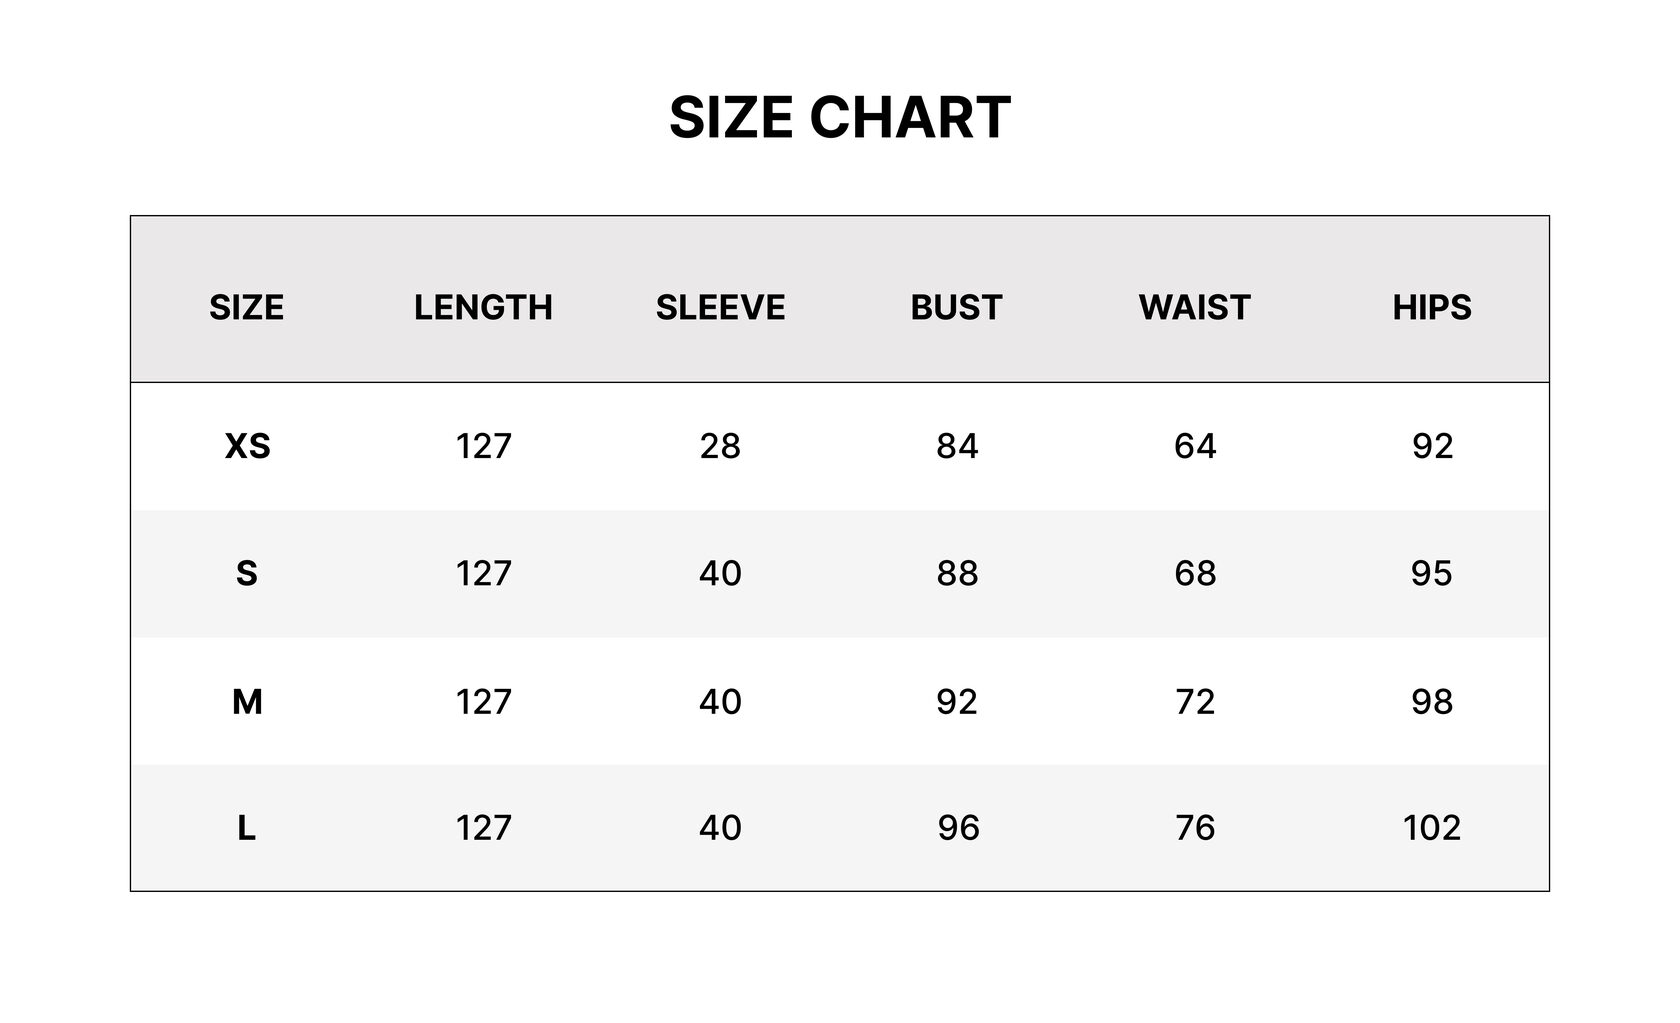
Task: Click the L bust value 96
Action: tap(958, 828)
